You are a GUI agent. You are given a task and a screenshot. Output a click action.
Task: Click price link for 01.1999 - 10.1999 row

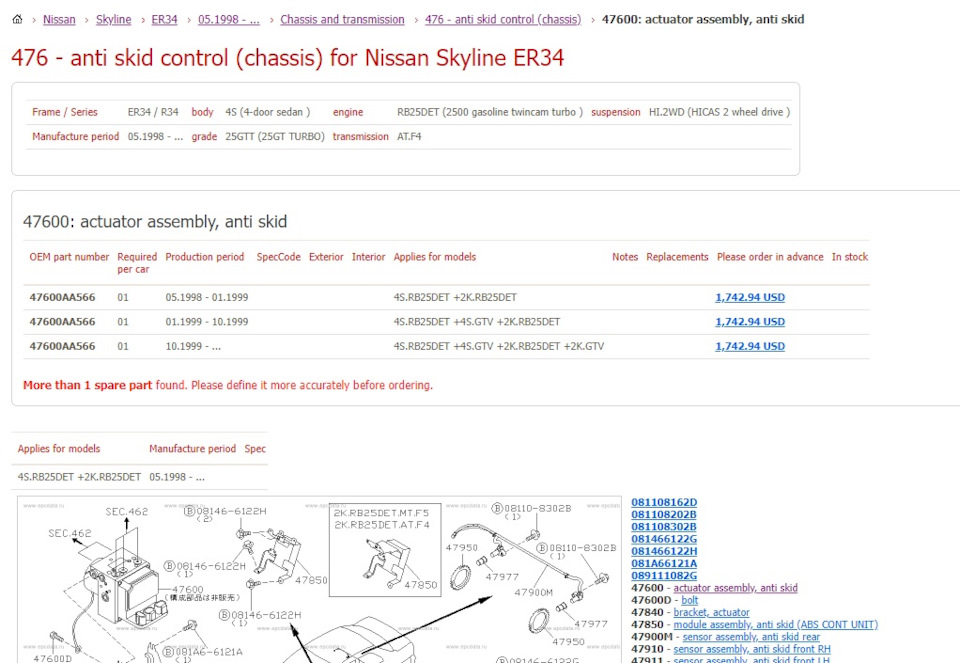[x=750, y=322]
